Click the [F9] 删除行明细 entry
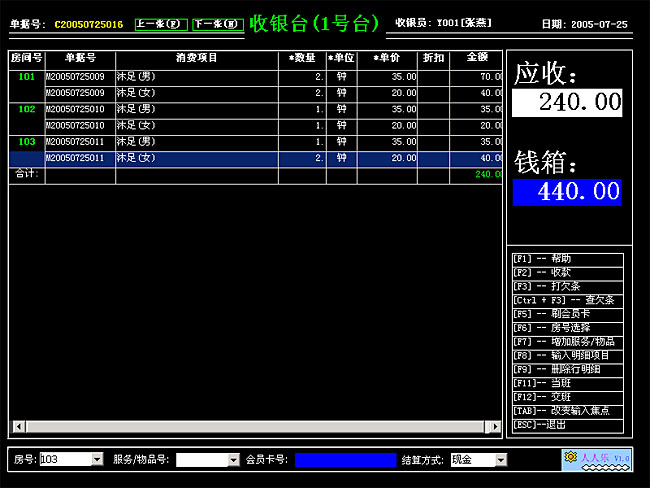 click(x=567, y=370)
